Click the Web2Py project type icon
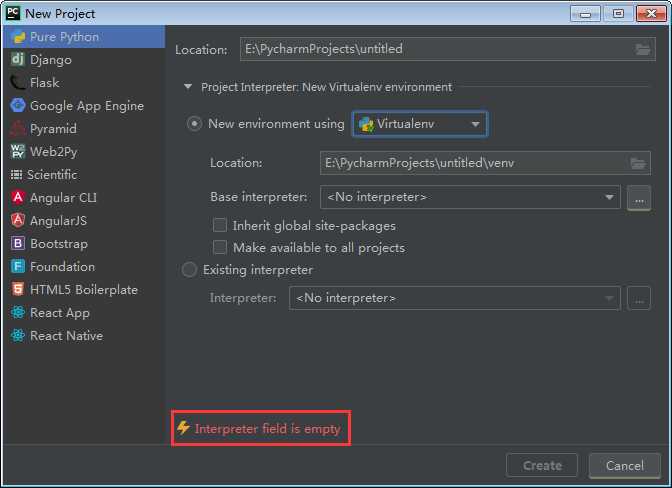Viewport: 672px width, 488px height. pos(18,151)
